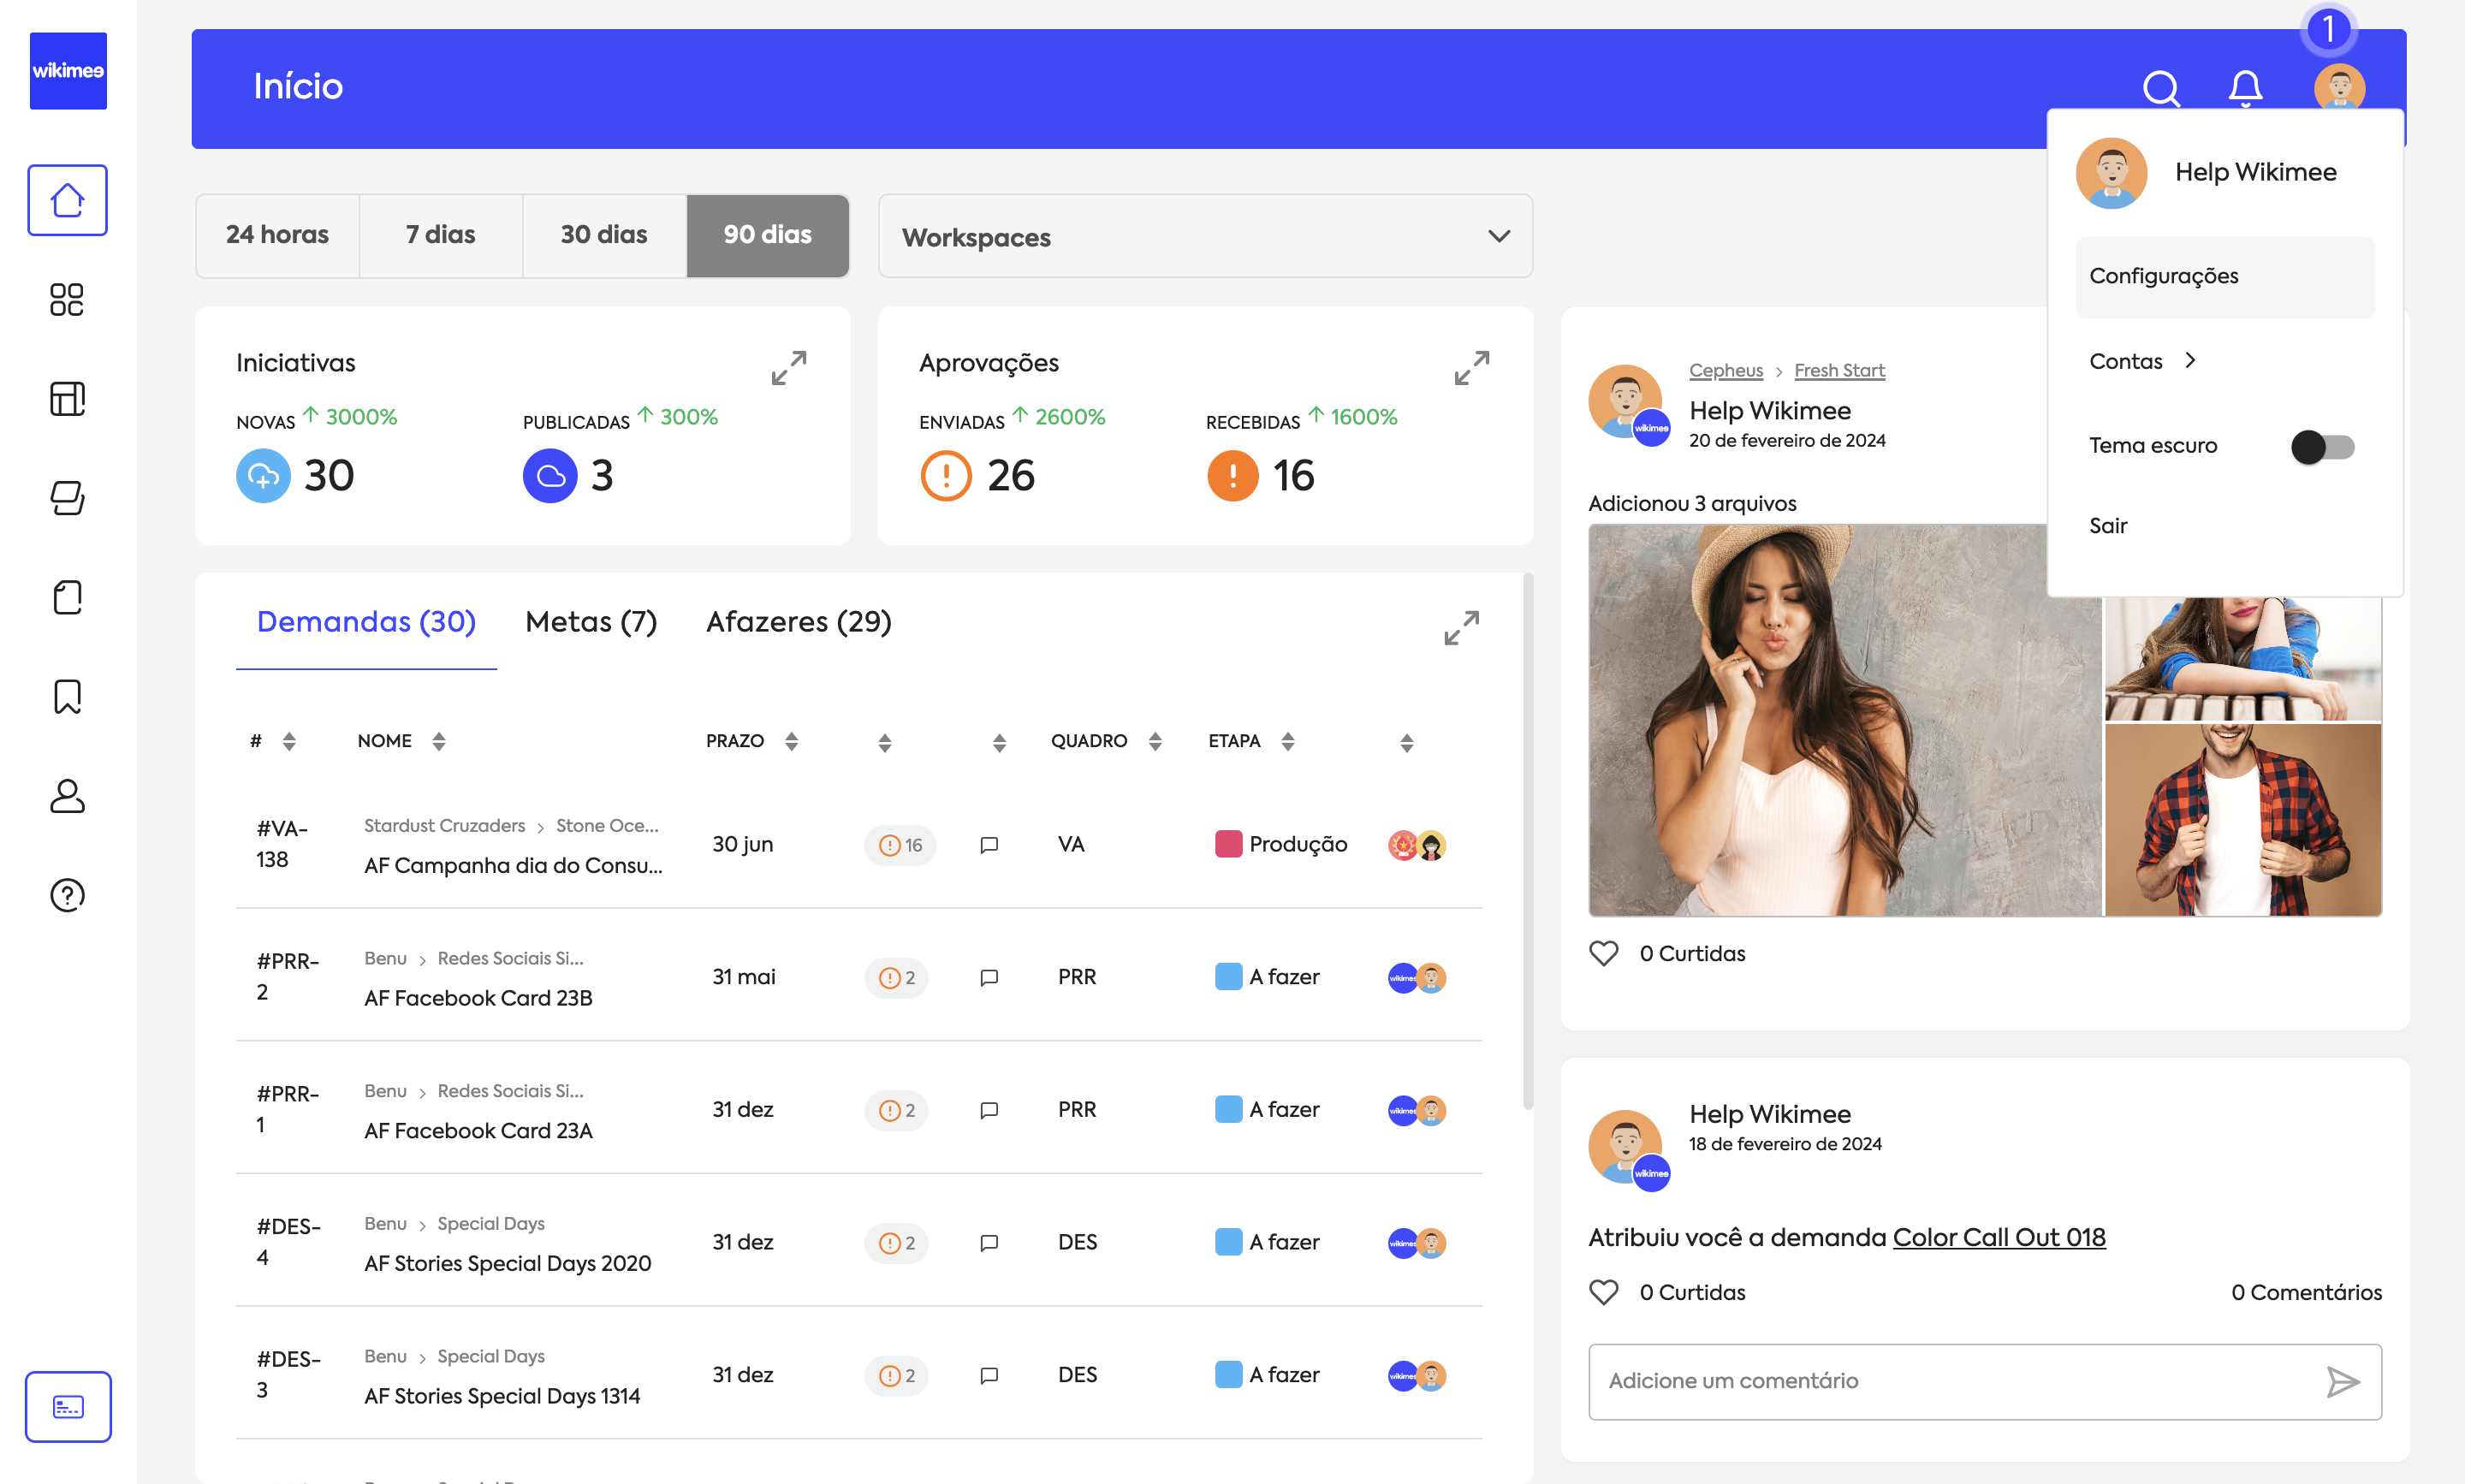
Task: Open the user profile sidebar icon
Action: pos(67,796)
